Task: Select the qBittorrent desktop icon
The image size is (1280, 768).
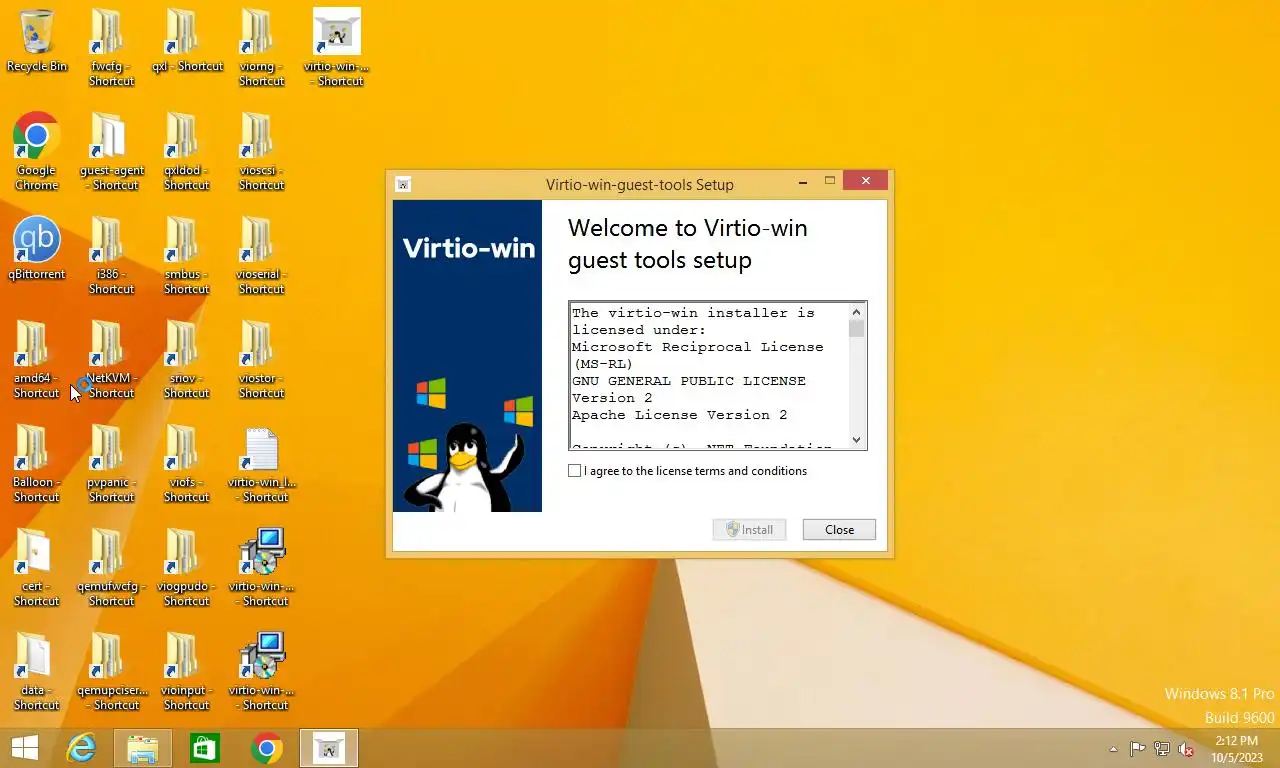Action: (36, 249)
